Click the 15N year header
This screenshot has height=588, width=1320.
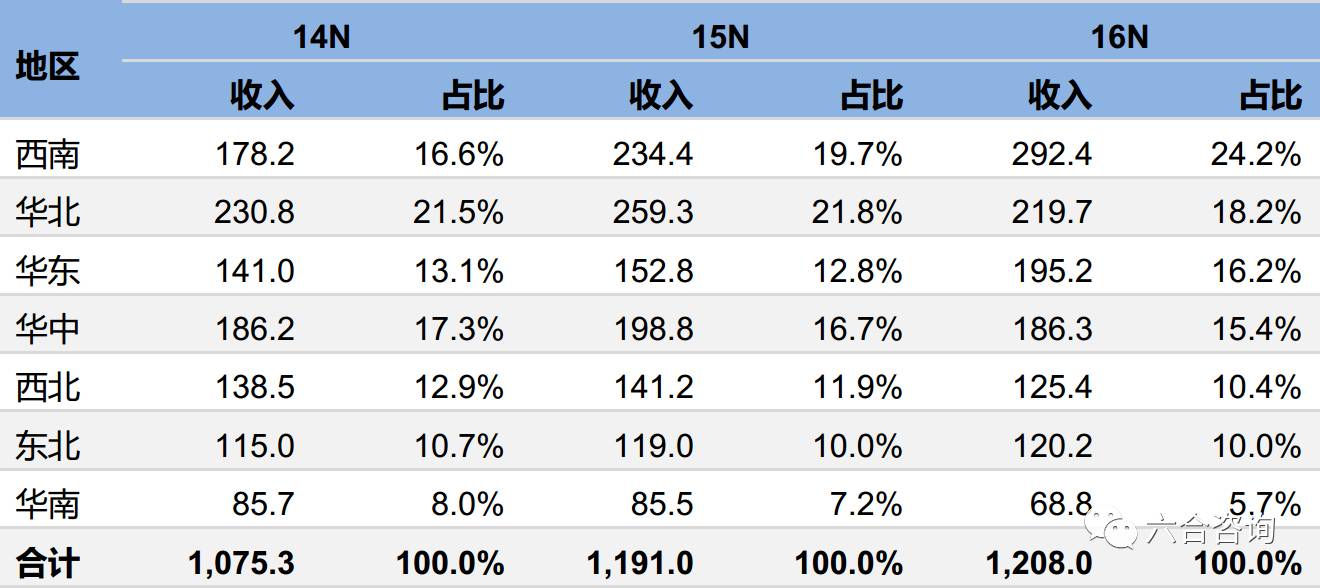(x=720, y=37)
